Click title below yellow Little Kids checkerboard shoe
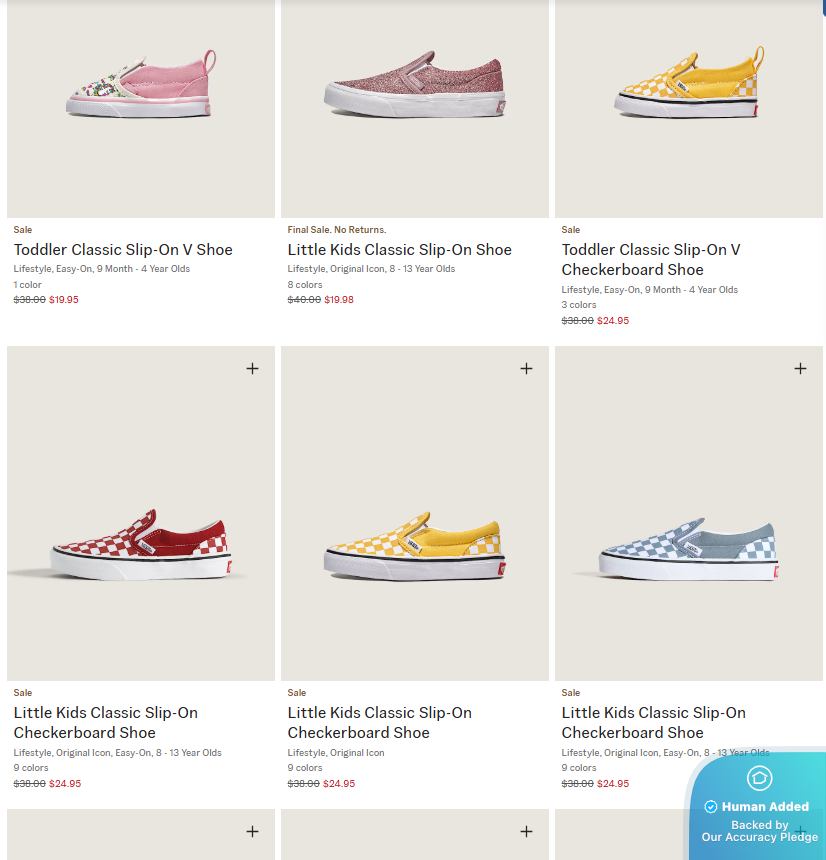Image resolution: width=826 pixels, height=860 pixels. click(380, 722)
